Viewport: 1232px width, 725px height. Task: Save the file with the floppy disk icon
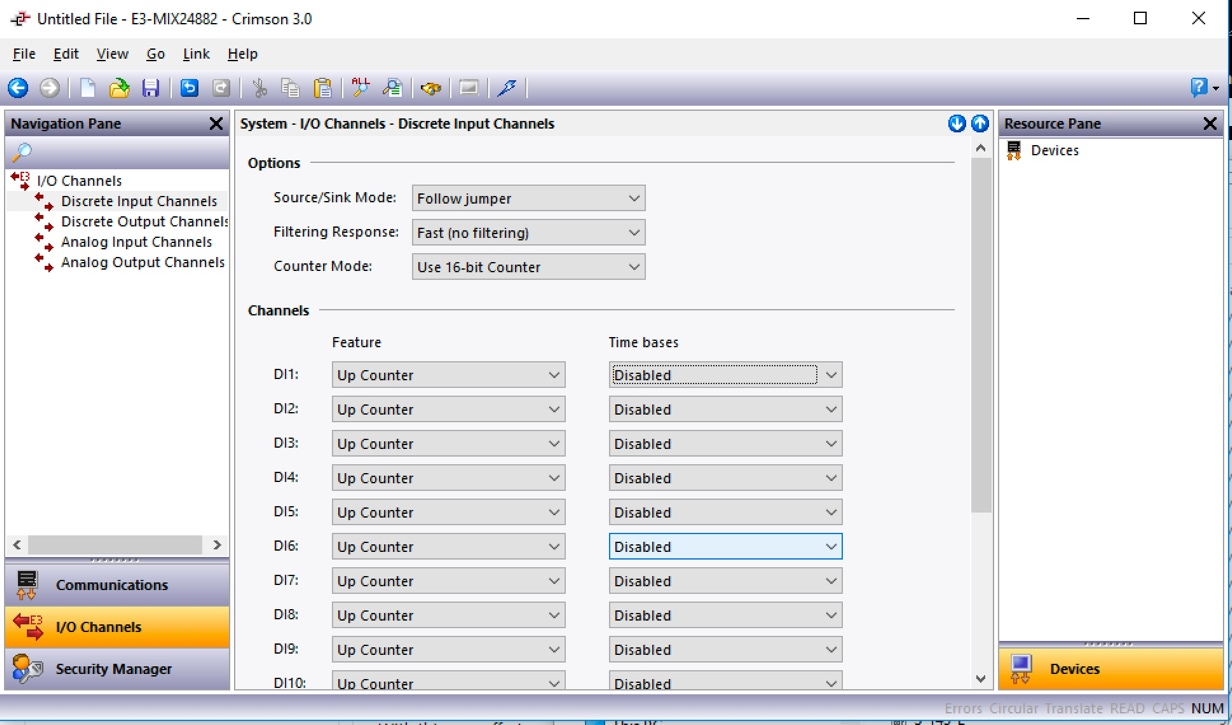[x=151, y=88]
